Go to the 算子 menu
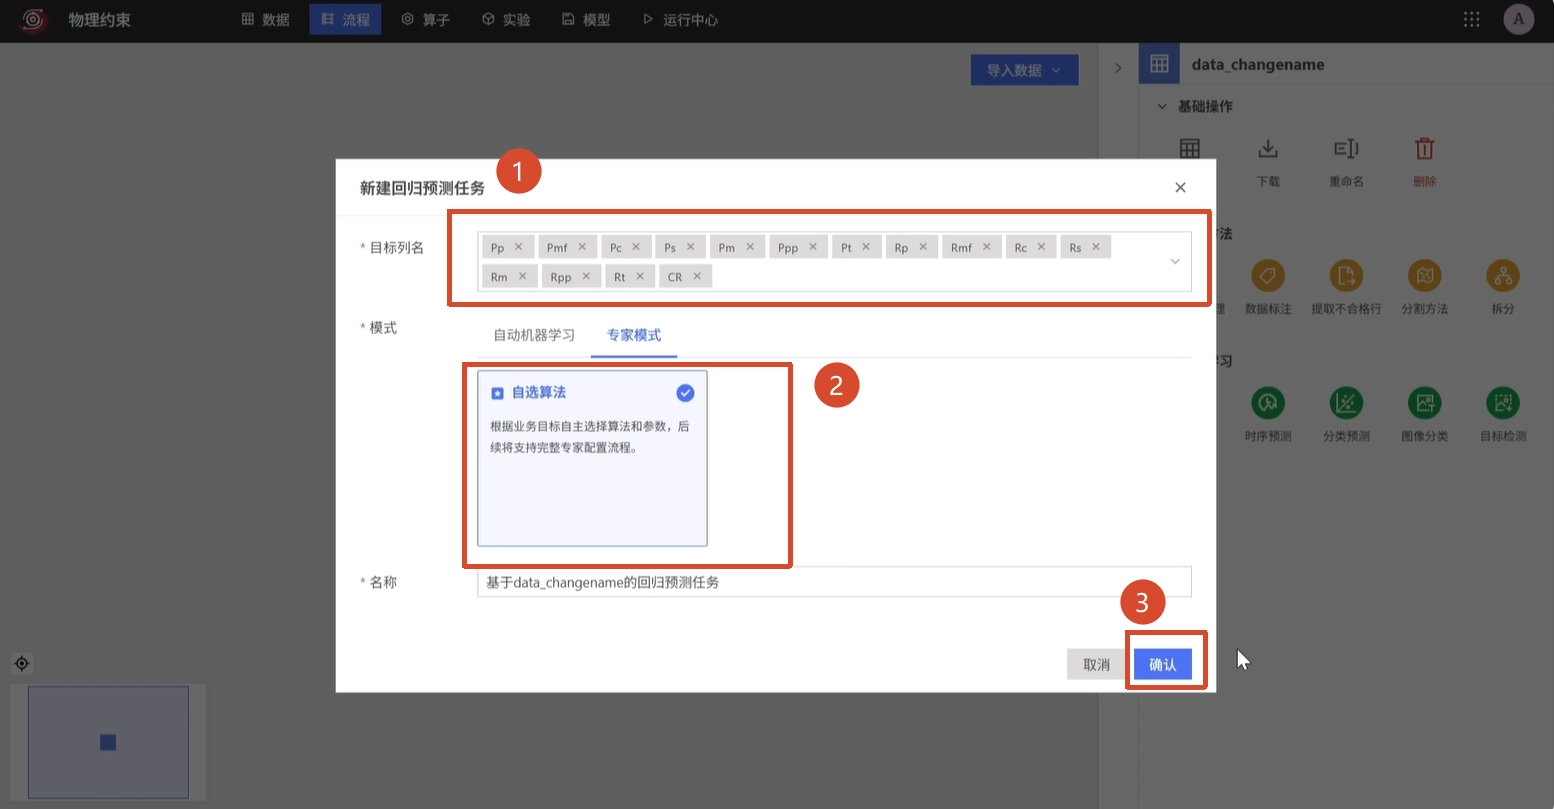The height and width of the screenshot is (809, 1554). coord(425,19)
